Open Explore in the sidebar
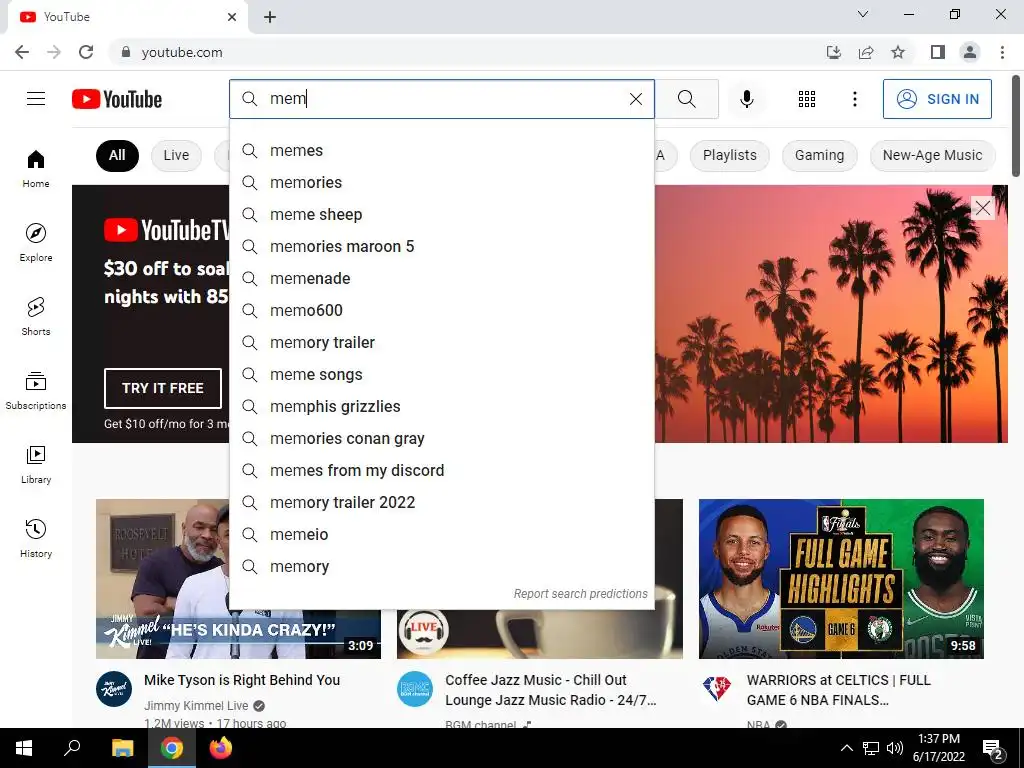 pyautogui.click(x=36, y=242)
